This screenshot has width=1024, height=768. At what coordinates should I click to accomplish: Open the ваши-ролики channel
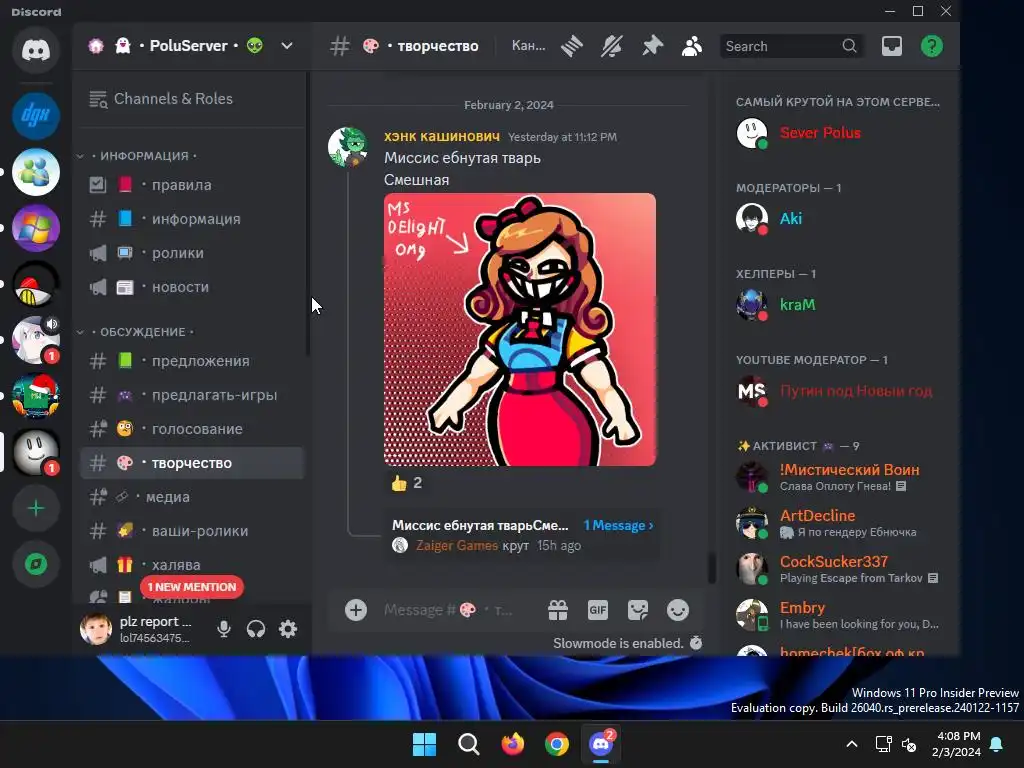point(192,530)
